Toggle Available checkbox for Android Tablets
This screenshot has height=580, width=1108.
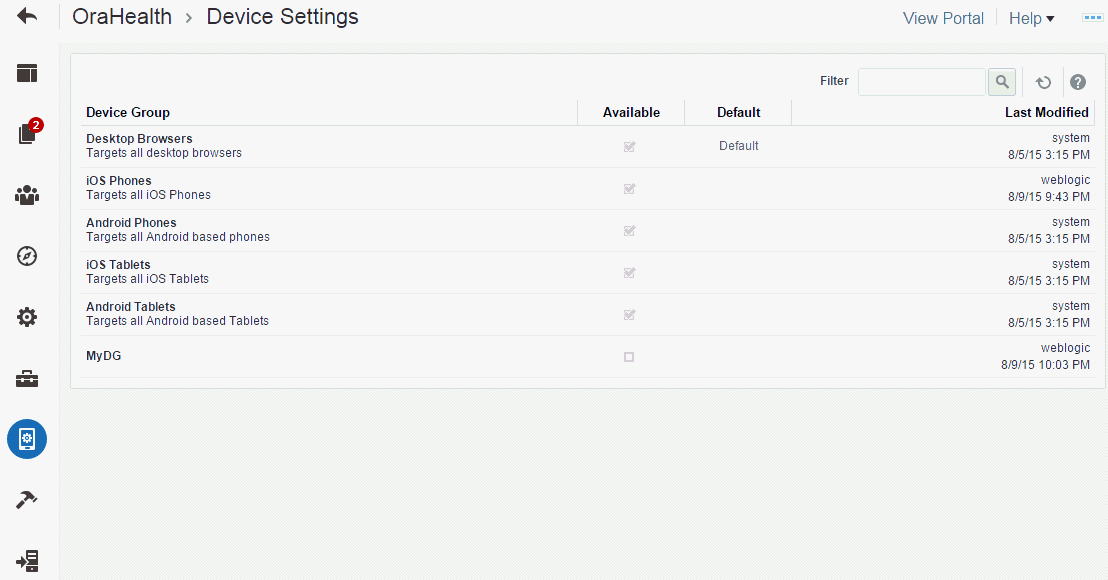[x=629, y=315]
